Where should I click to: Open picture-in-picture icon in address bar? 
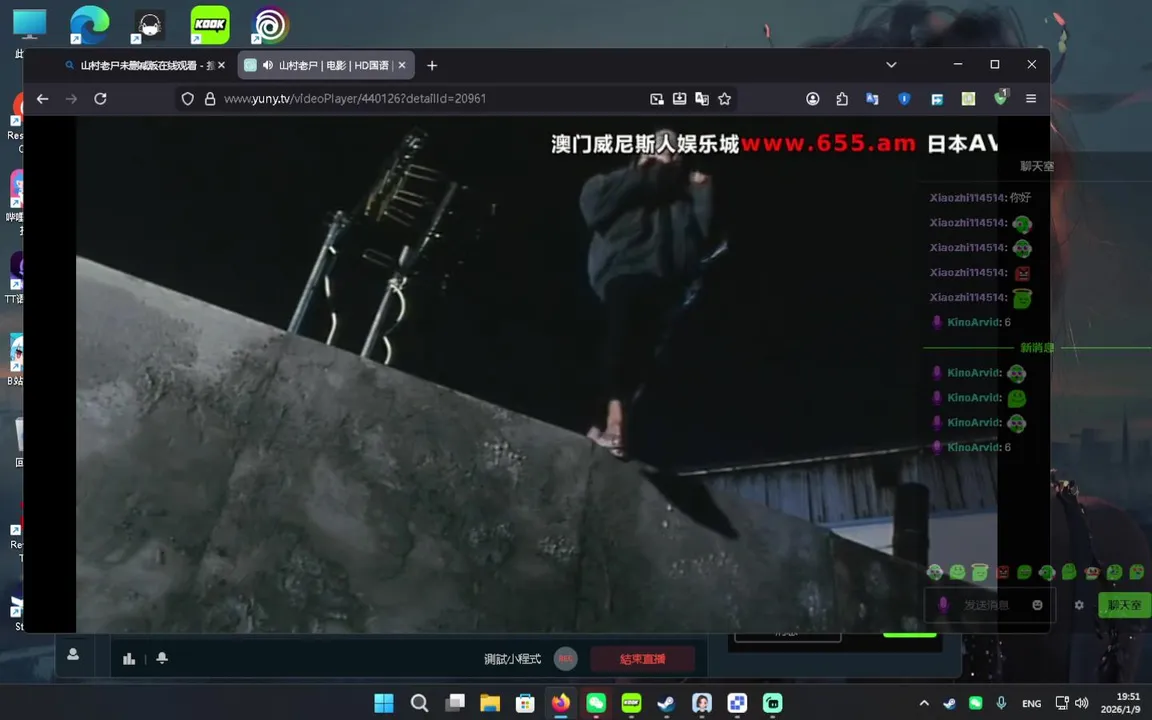click(657, 98)
